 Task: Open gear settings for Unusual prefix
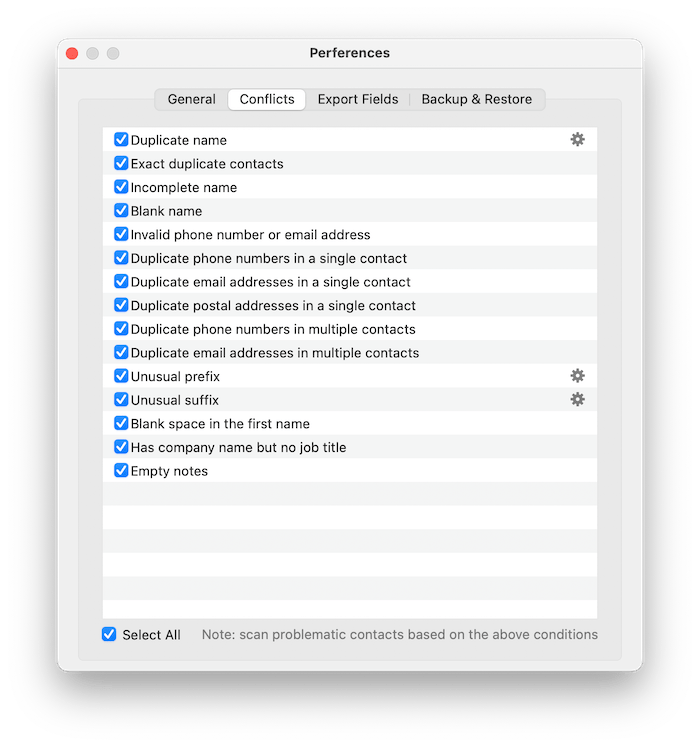[577, 376]
